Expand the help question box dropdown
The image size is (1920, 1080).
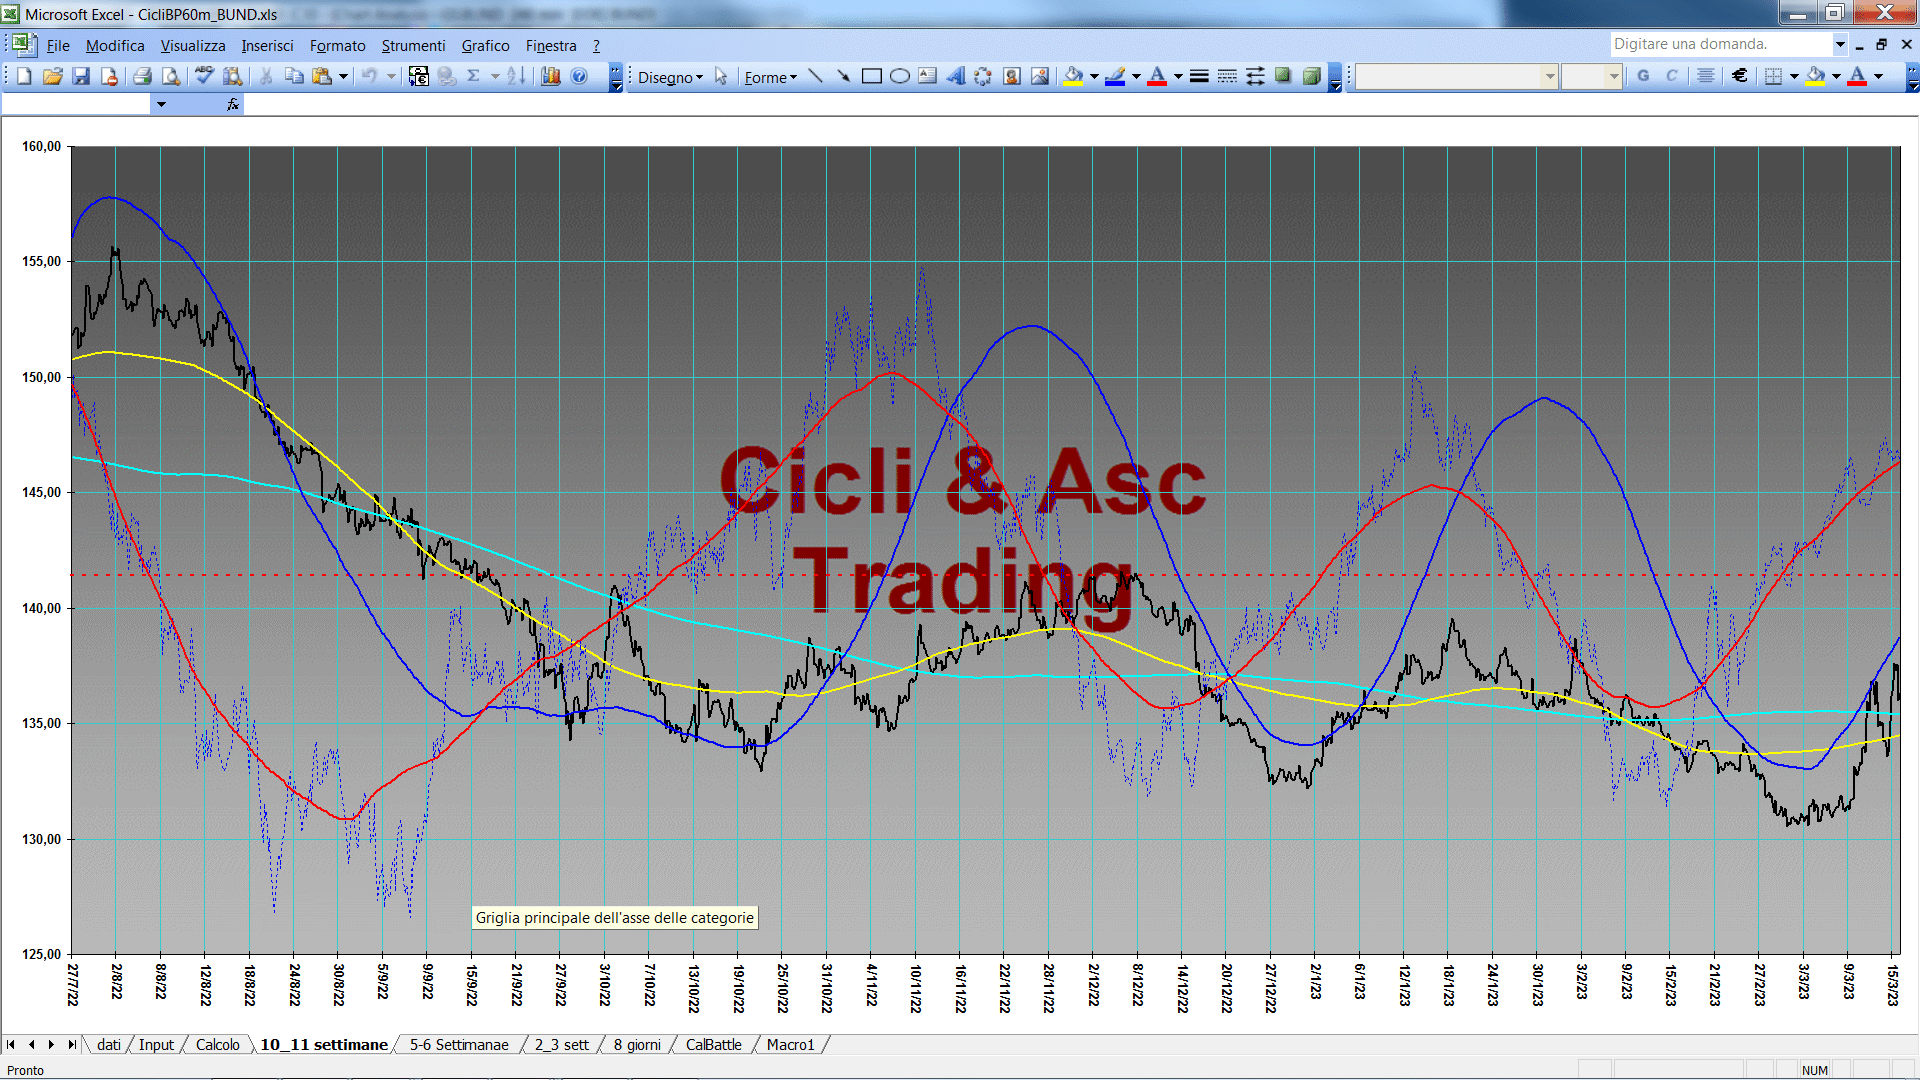(x=1839, y=44)
